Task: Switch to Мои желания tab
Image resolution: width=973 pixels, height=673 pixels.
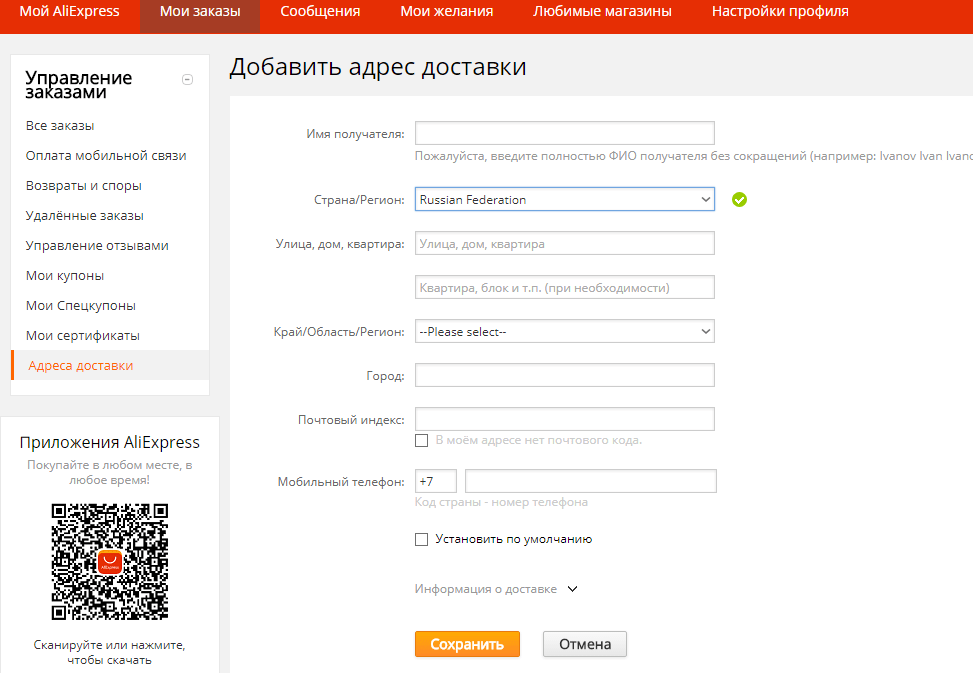Action: pos(447,12)
